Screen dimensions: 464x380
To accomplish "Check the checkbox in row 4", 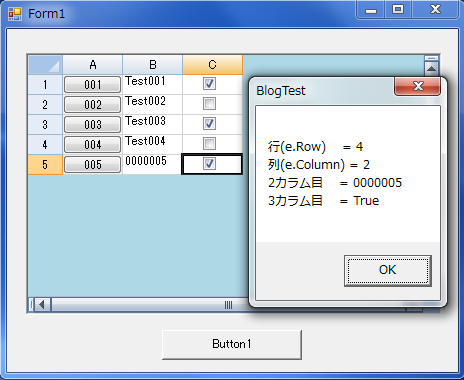I will pyautogui.click(x=209, y=144).
